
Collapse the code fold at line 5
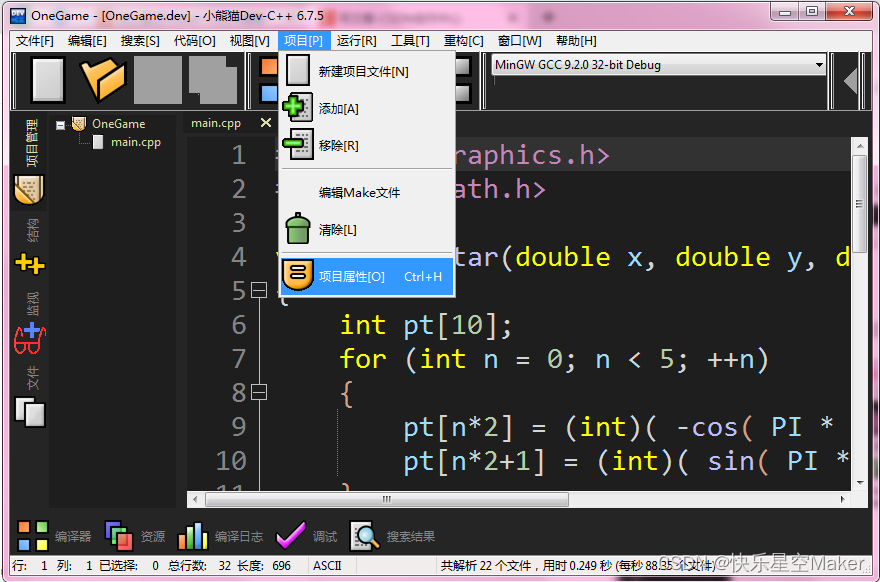pyautogui.click(x=259, y=291)
